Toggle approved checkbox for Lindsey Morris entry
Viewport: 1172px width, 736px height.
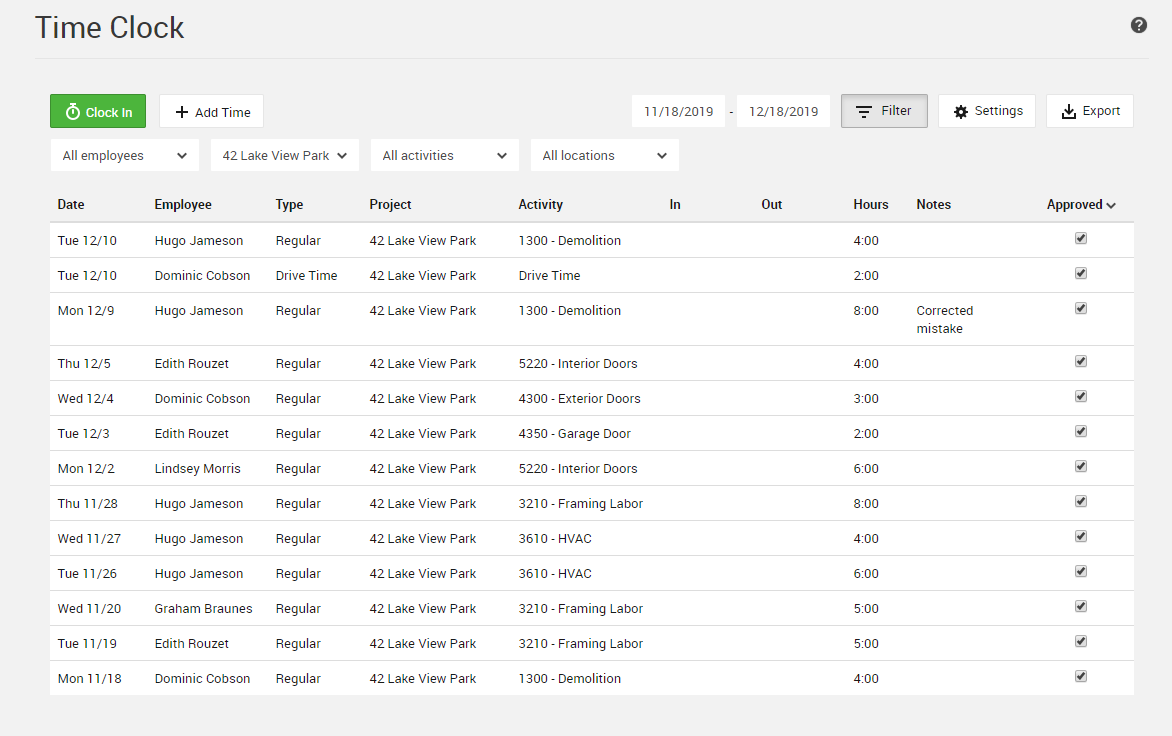pos(1080,467)
